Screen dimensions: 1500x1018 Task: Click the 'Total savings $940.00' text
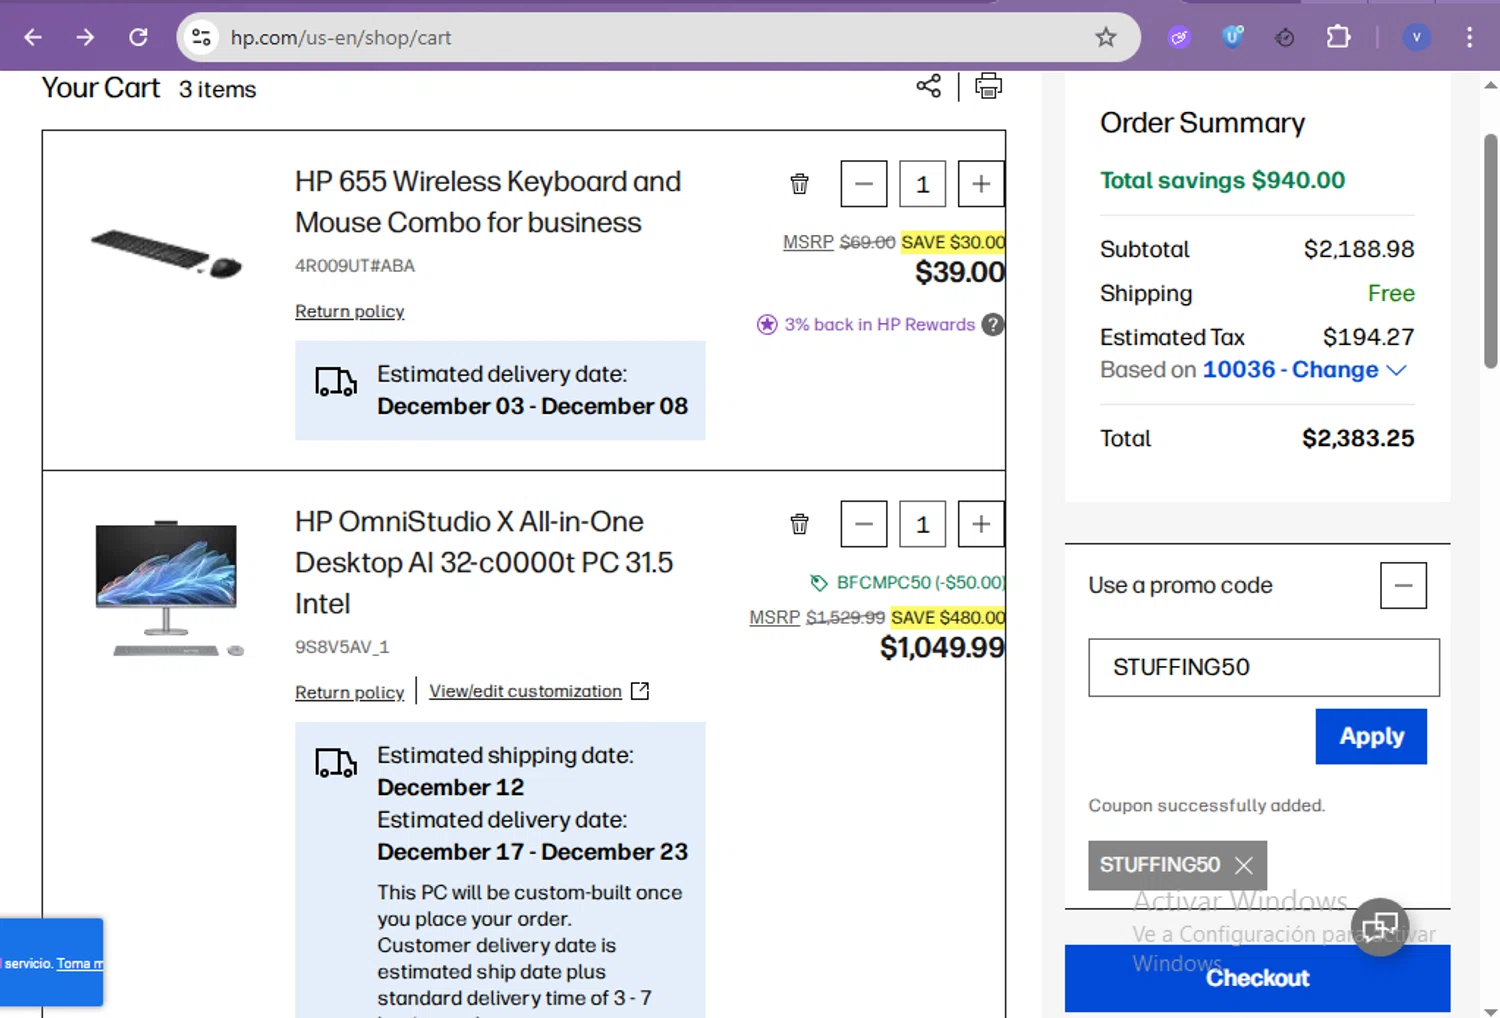1222,180
